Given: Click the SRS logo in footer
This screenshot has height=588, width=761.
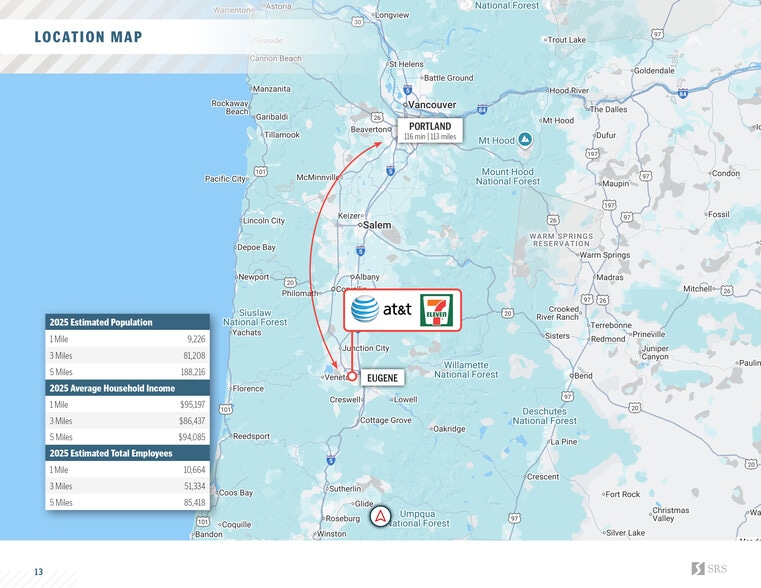Looking at the screenshot, I should pos(712,569).
